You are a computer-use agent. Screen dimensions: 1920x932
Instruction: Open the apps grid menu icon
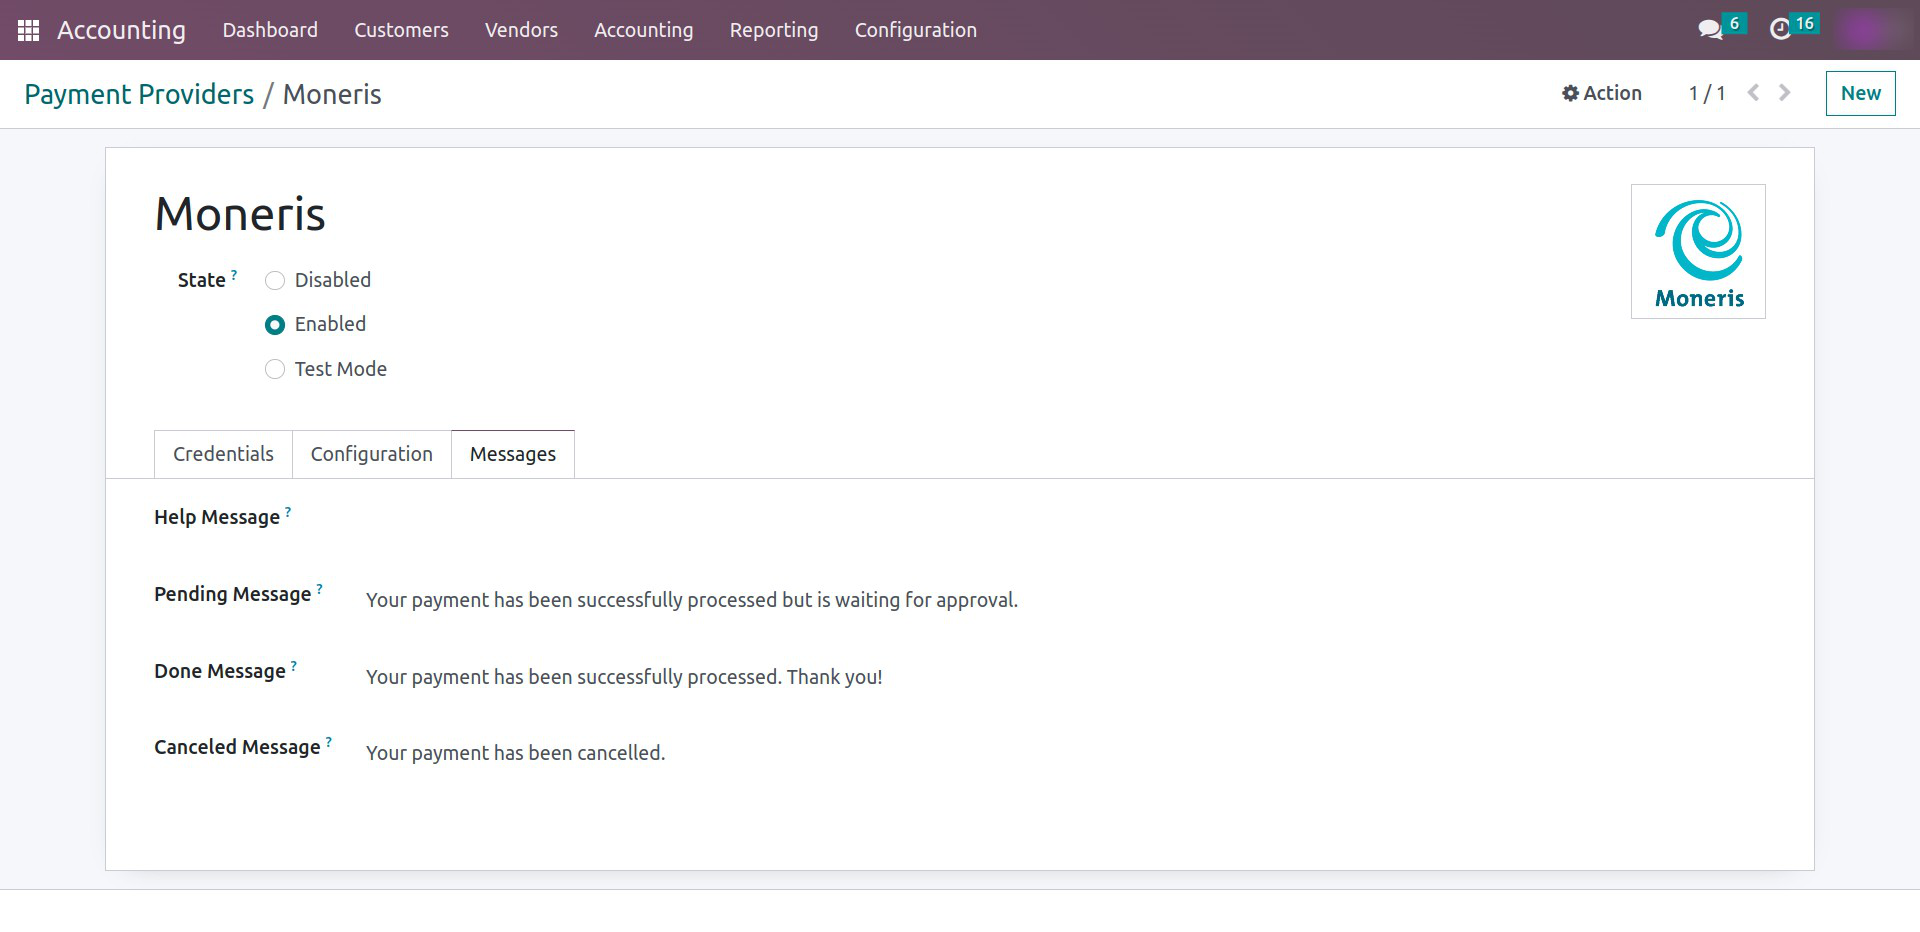point(28,30)
